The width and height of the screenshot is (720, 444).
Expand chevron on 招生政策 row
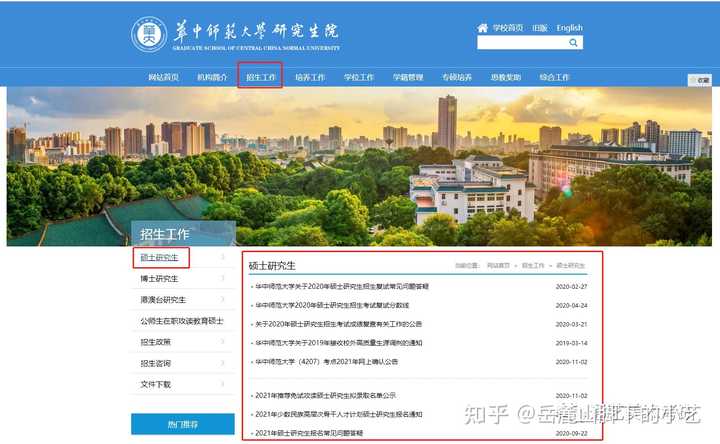click(223, 342)
